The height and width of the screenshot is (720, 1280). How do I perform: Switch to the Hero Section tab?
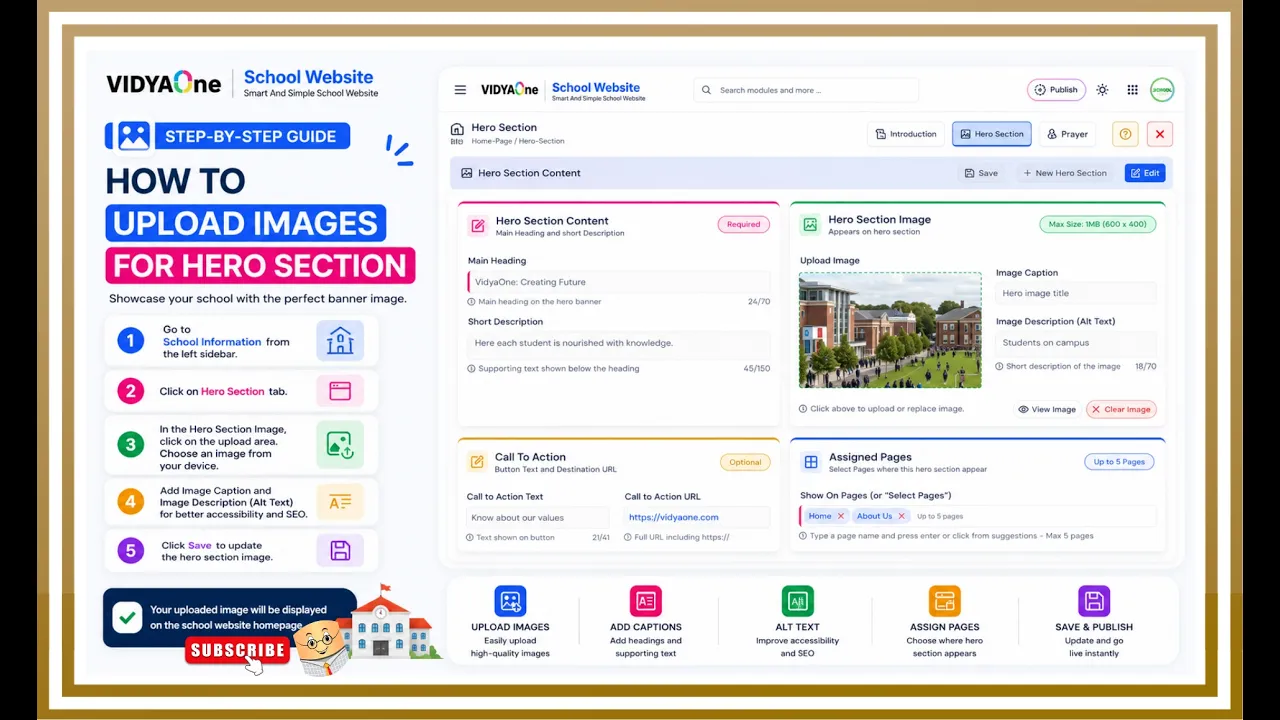[x=992, y=134]
